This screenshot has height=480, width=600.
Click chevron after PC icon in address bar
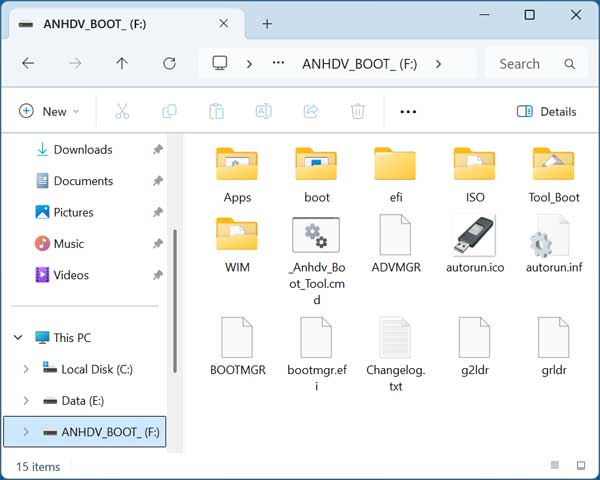click(249, 64)
